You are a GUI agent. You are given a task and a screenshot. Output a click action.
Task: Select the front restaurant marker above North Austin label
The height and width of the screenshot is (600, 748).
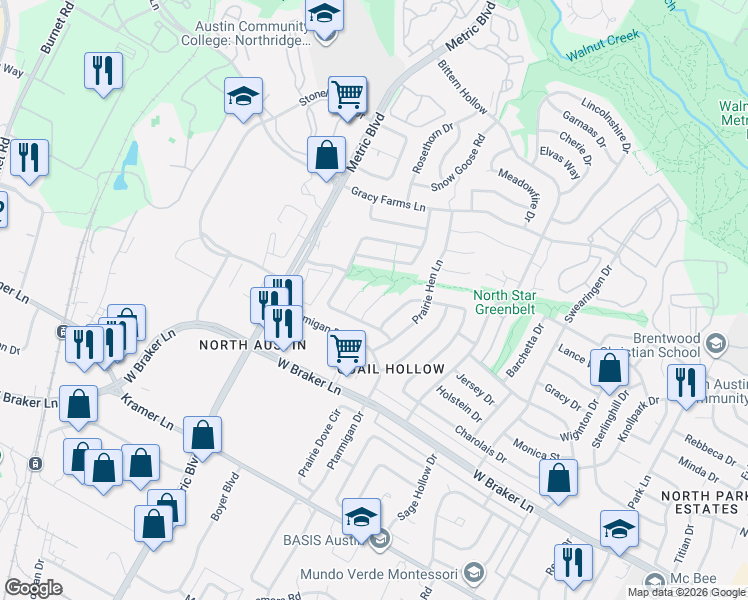pos(283,328)
